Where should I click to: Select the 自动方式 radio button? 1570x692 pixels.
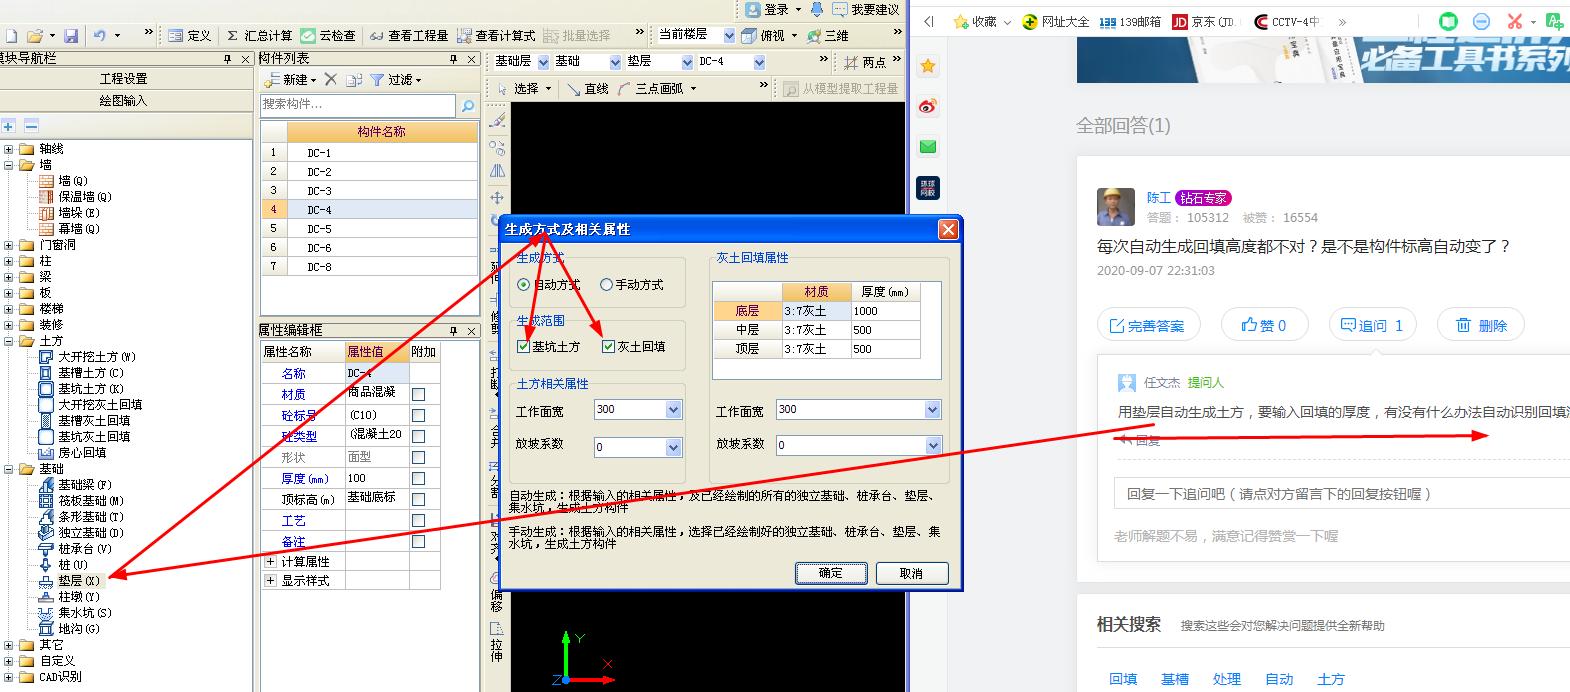(x=524, y=285)
